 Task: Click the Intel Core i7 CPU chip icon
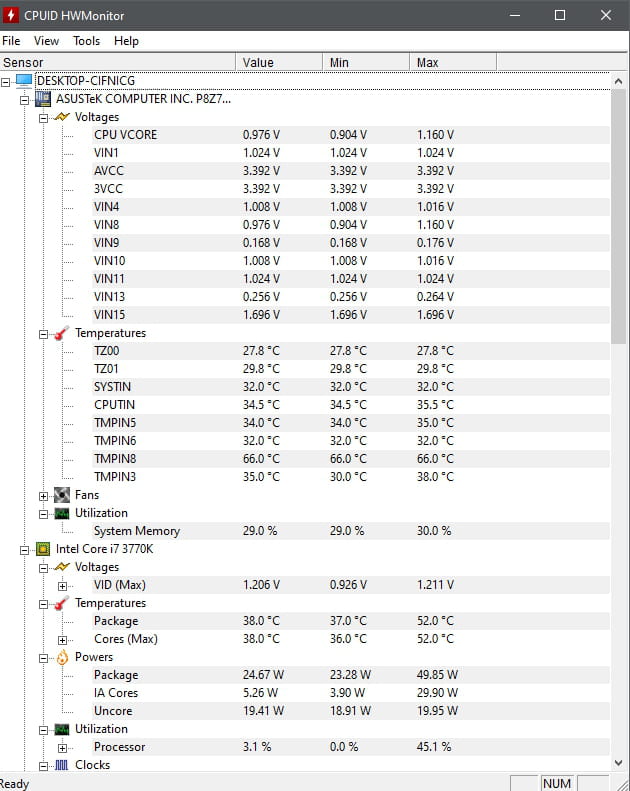[x=43, y=549]
